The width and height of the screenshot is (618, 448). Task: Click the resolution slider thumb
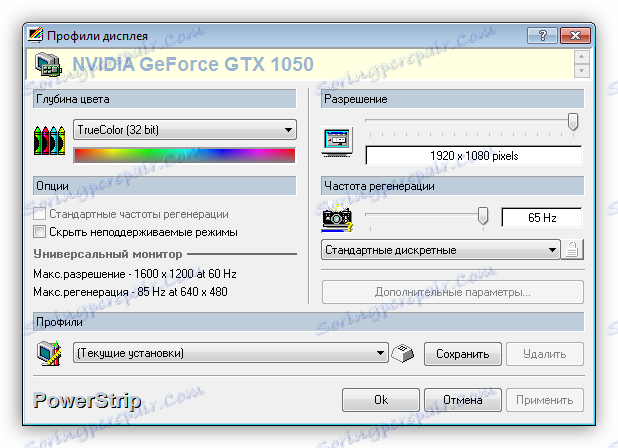(x=573, y=122)
